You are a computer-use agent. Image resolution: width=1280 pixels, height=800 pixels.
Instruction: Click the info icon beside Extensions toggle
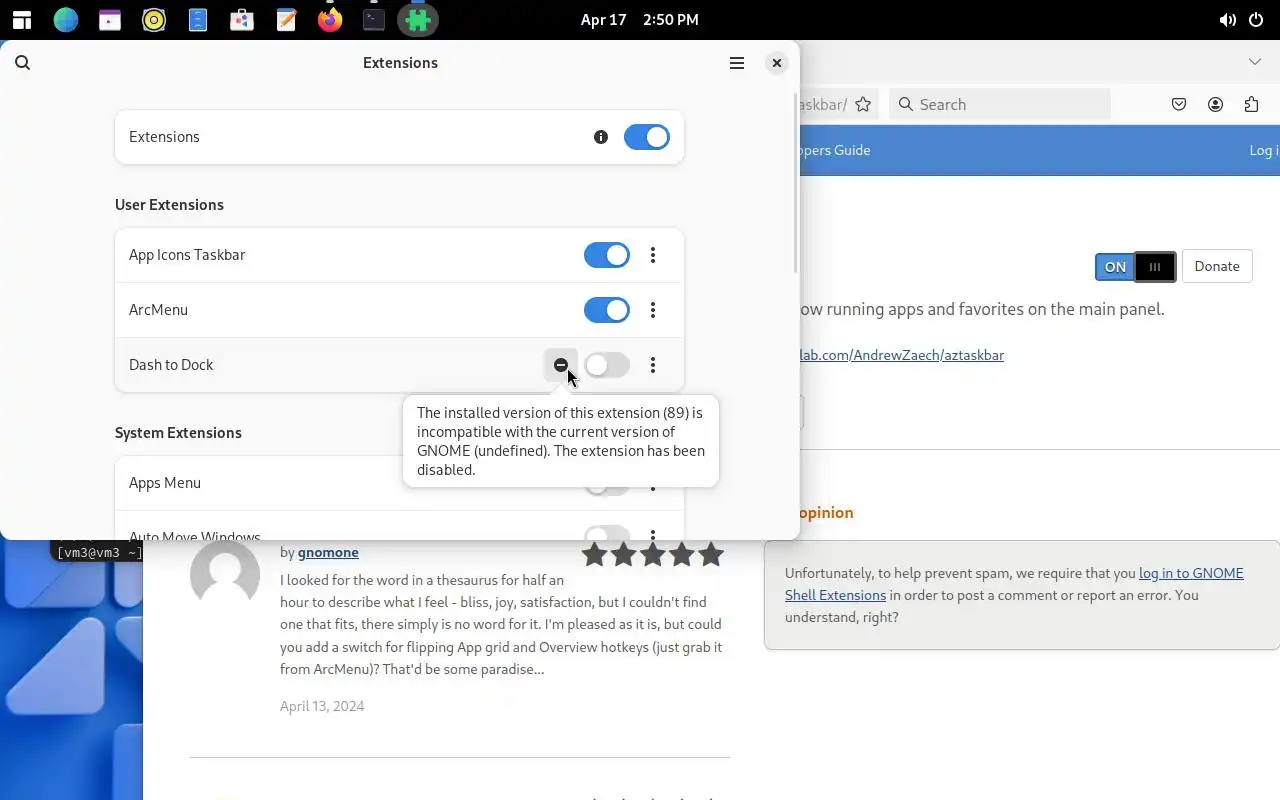click(x=601, y=137)
